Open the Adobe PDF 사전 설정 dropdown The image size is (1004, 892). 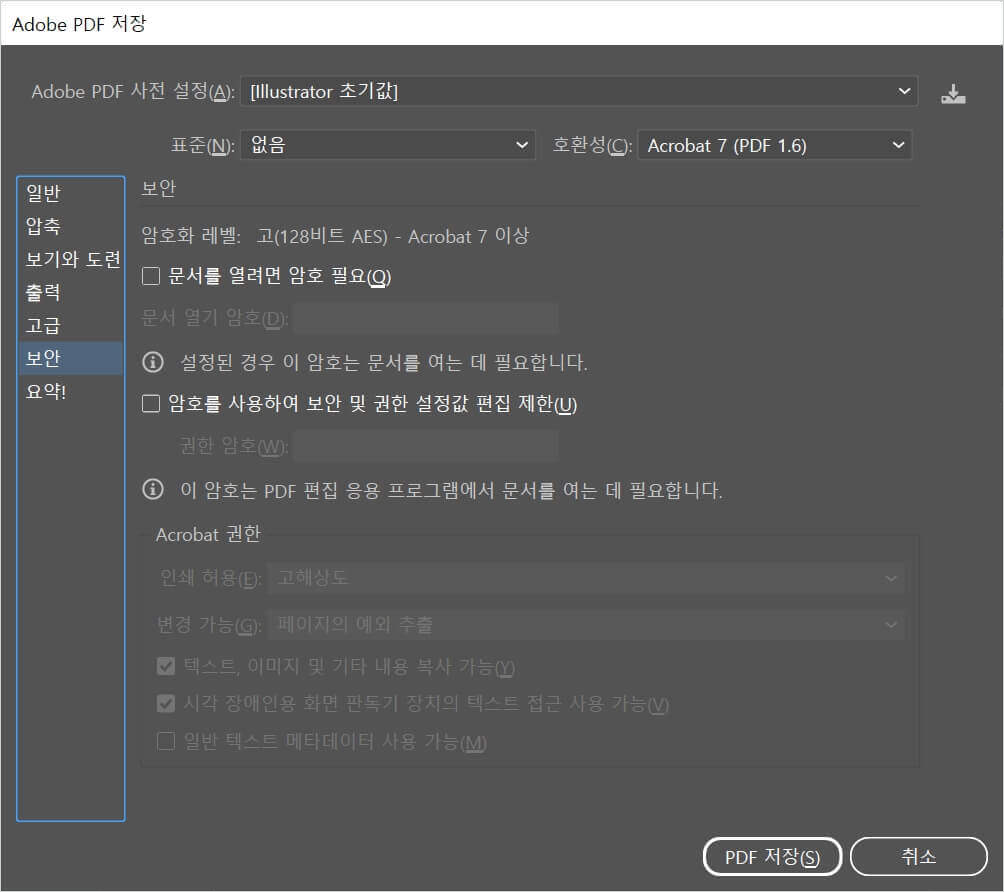[579, 92]
